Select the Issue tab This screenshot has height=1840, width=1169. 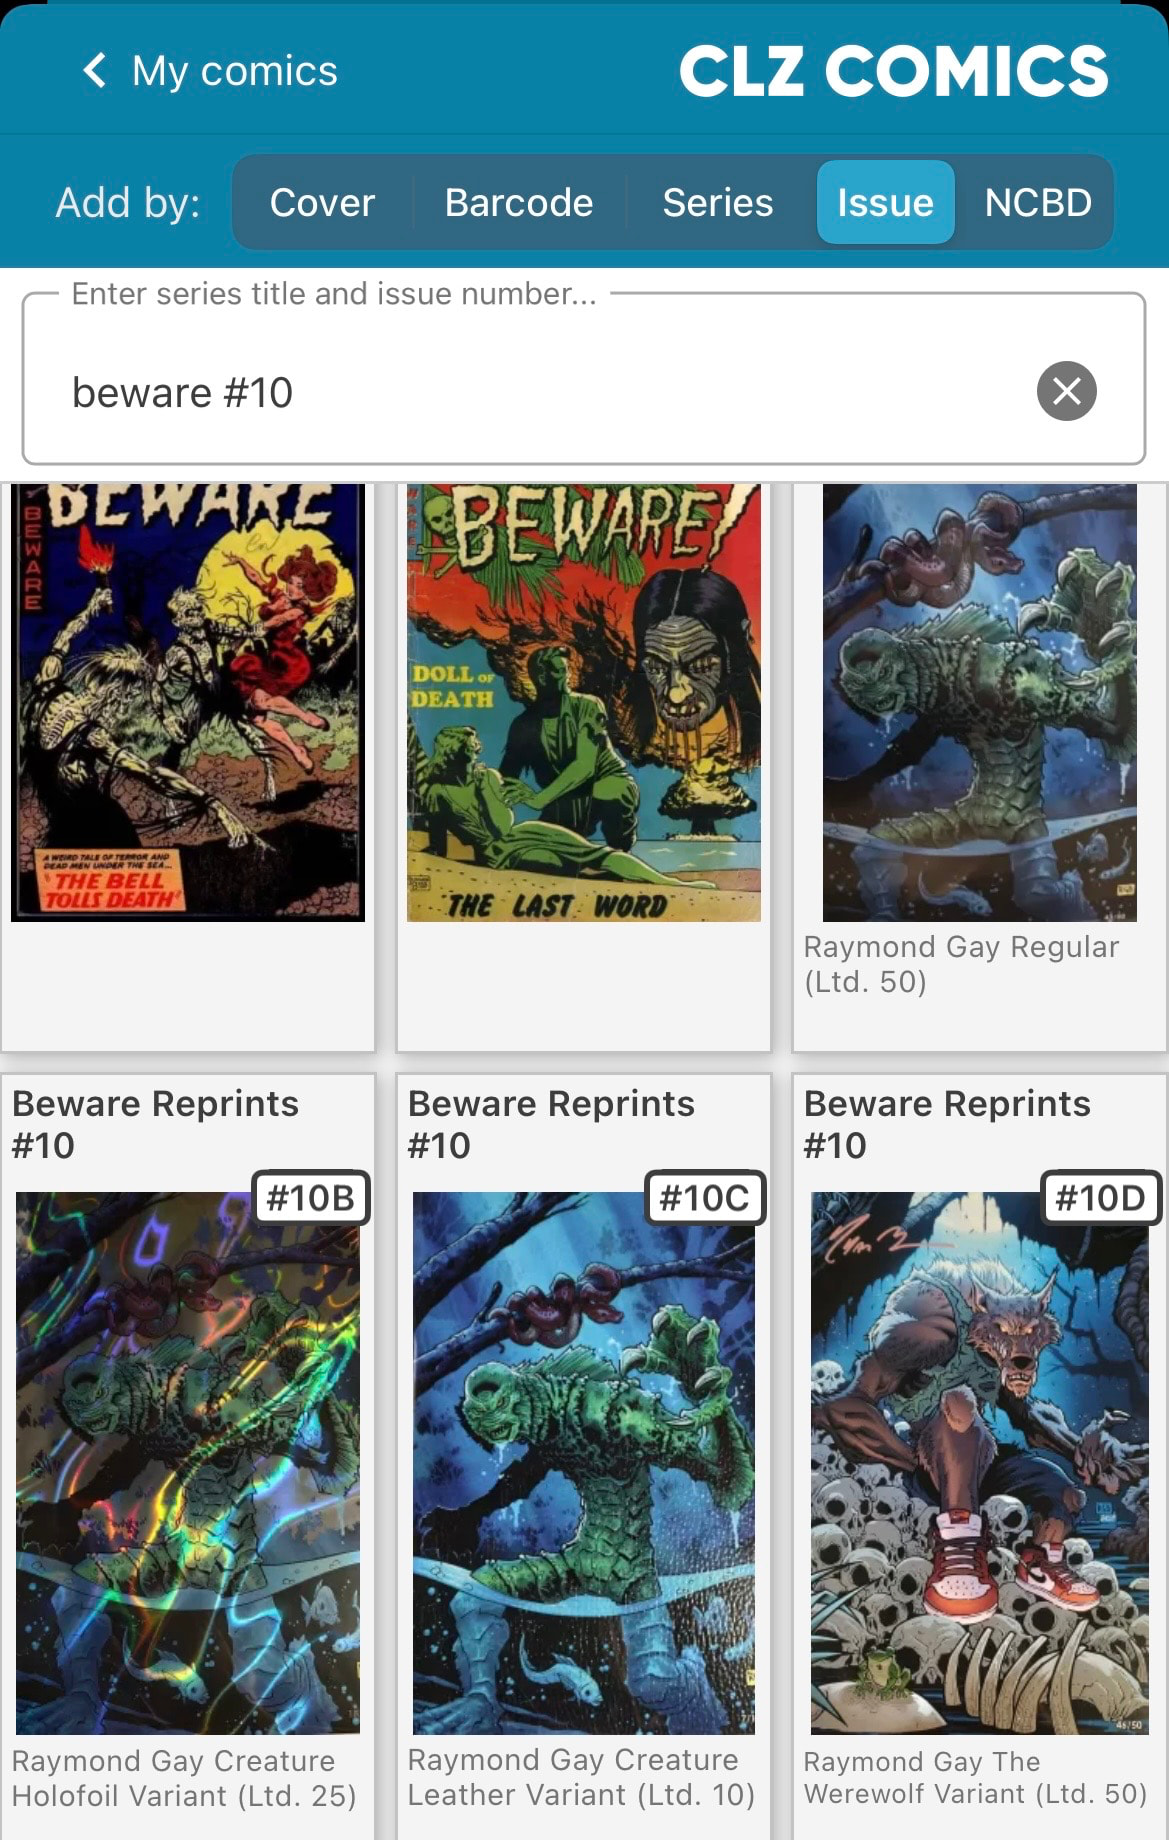(x=885, y=202)
